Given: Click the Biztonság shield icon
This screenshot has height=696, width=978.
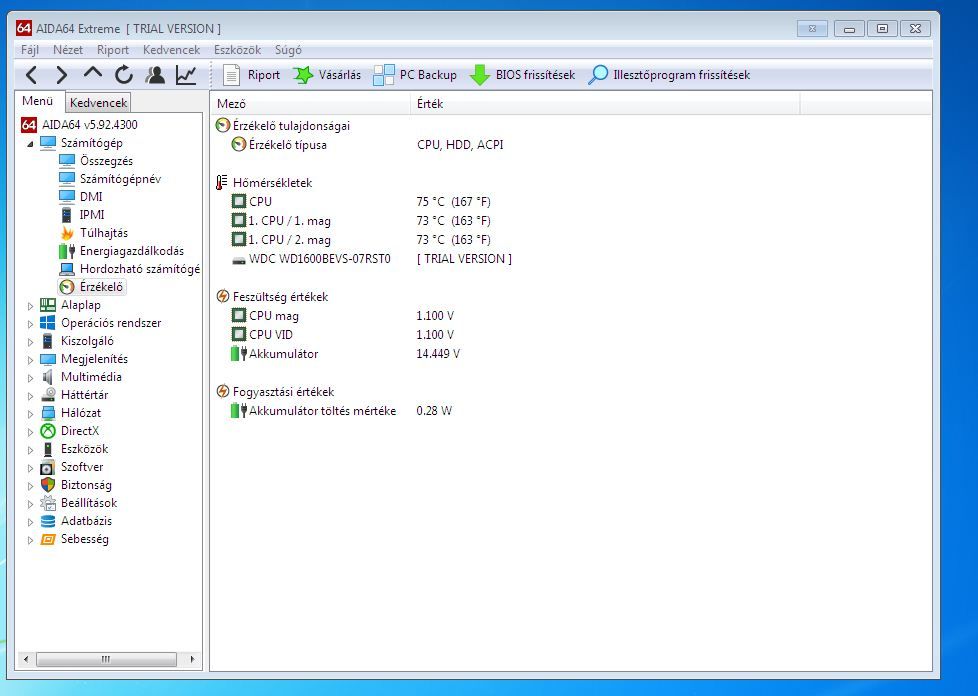Looking at the screenshot, I should 48,485.
